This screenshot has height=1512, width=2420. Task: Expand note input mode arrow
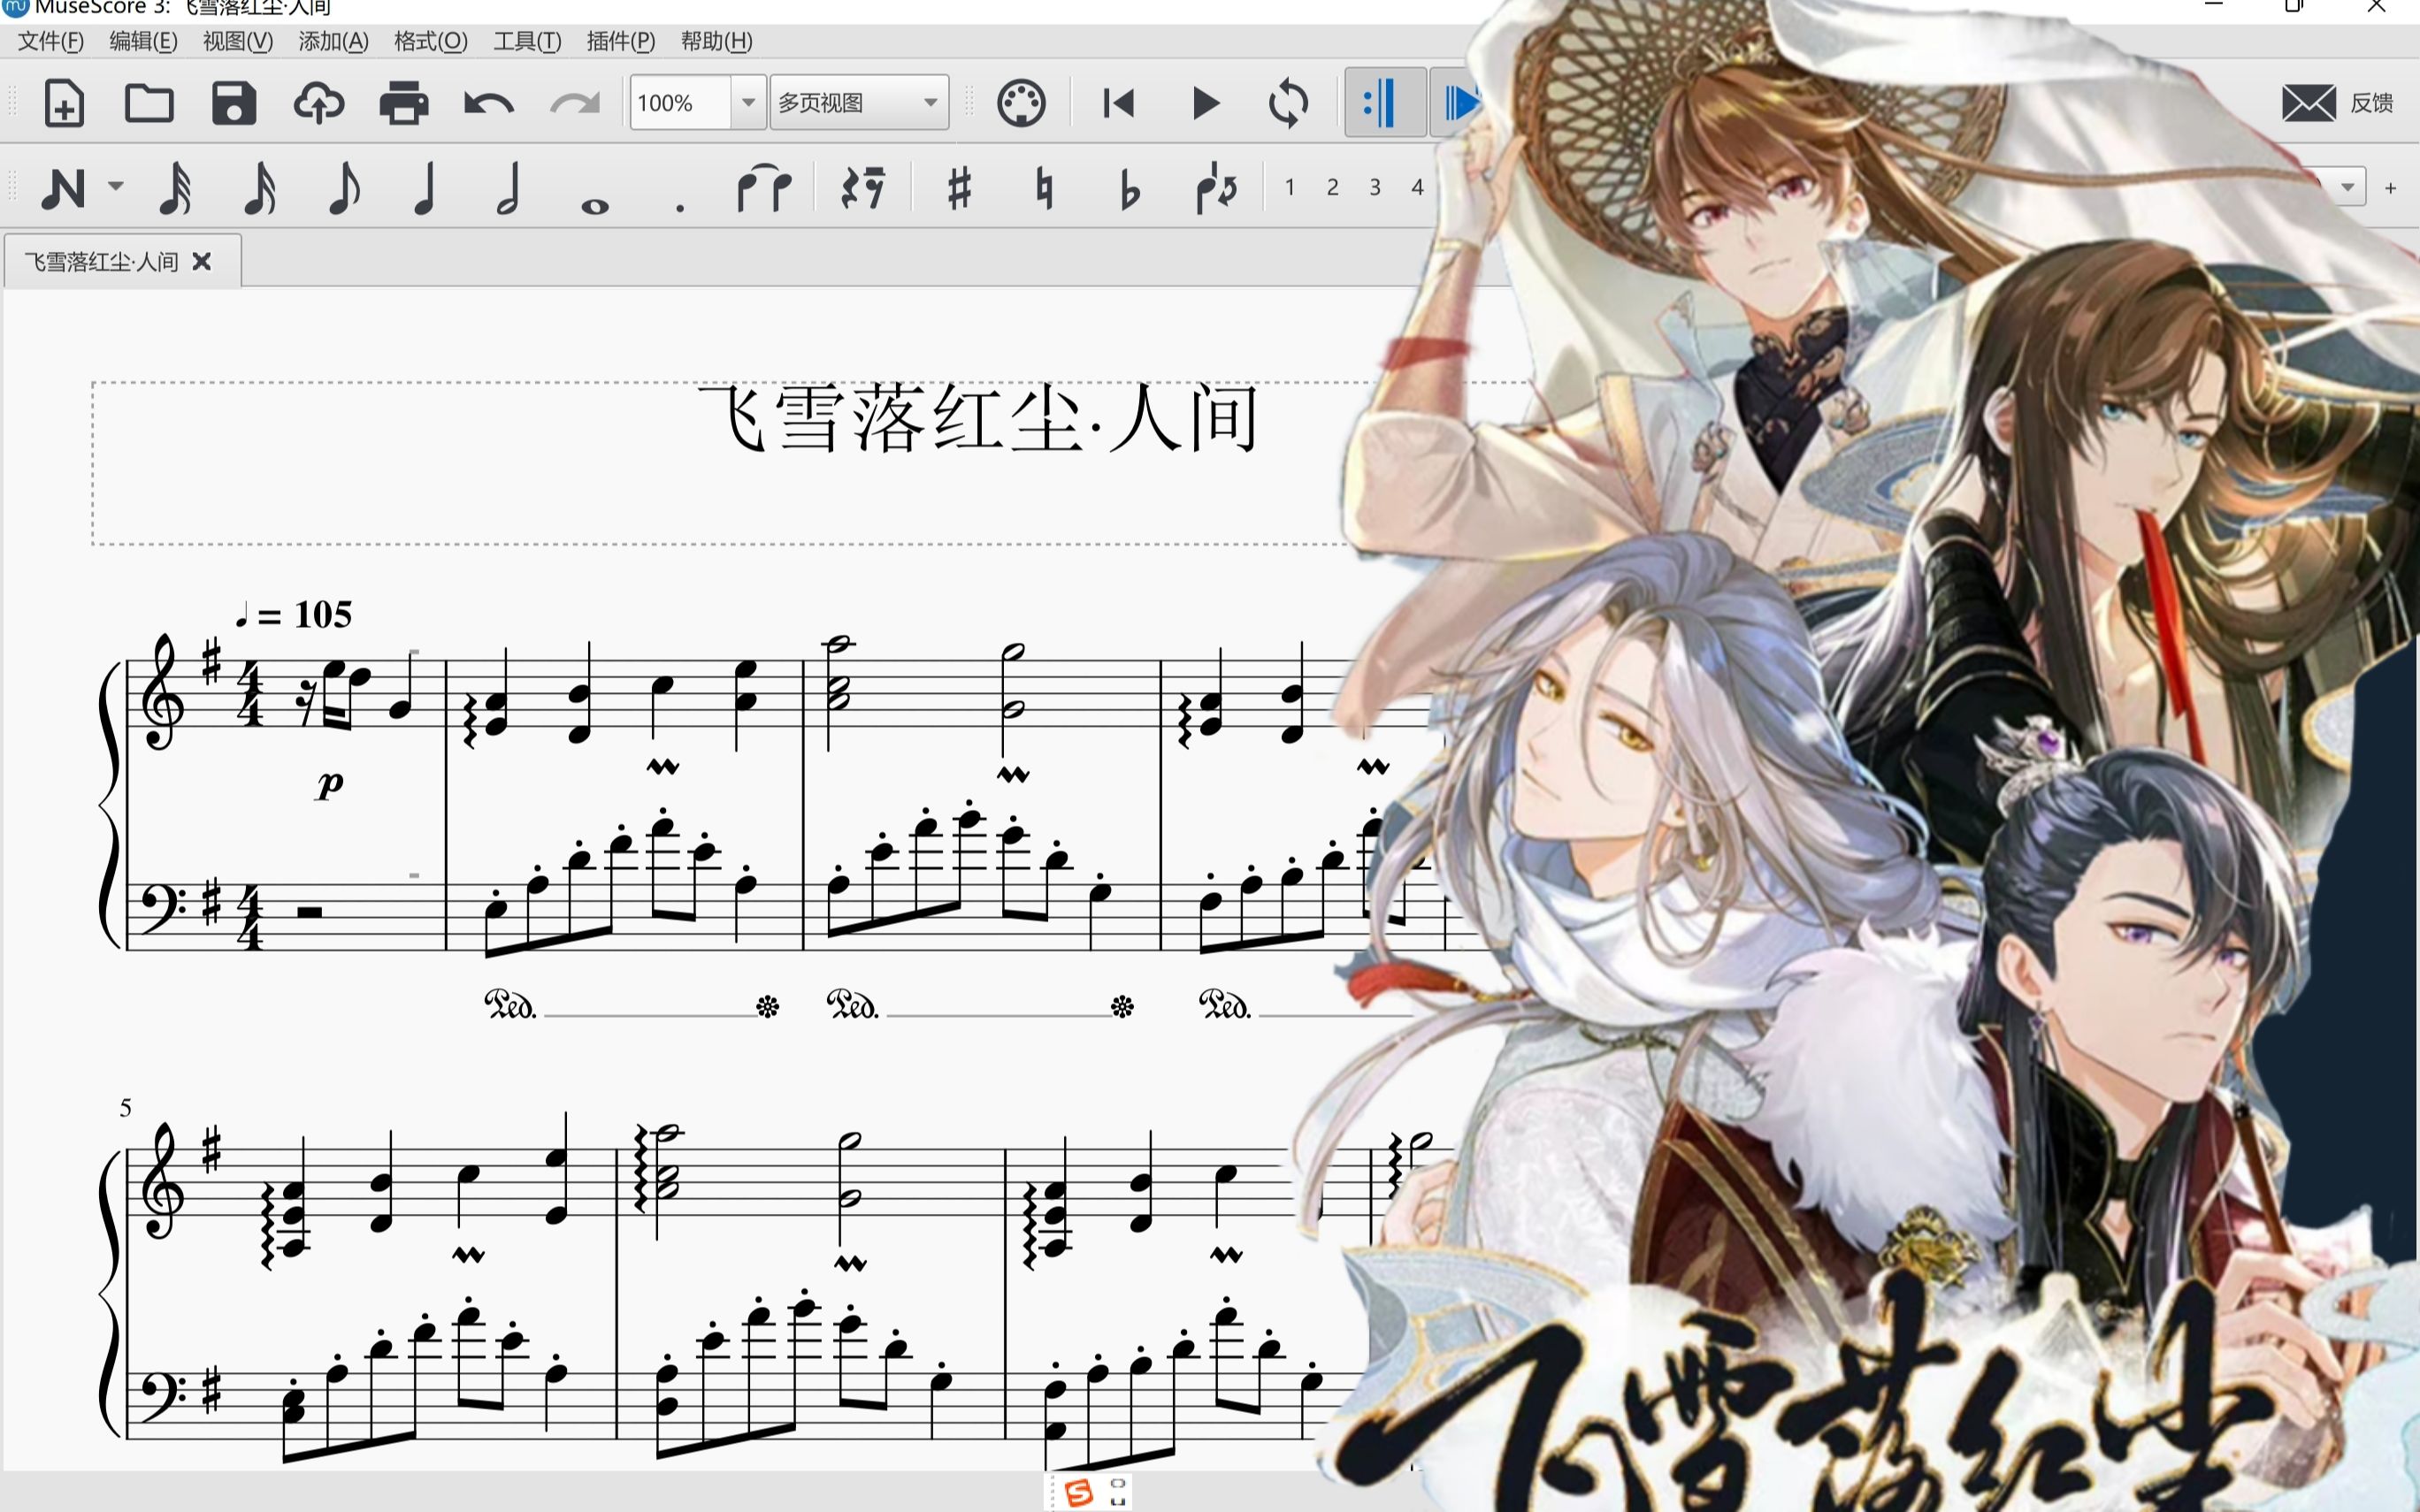(x=116, y=187)
